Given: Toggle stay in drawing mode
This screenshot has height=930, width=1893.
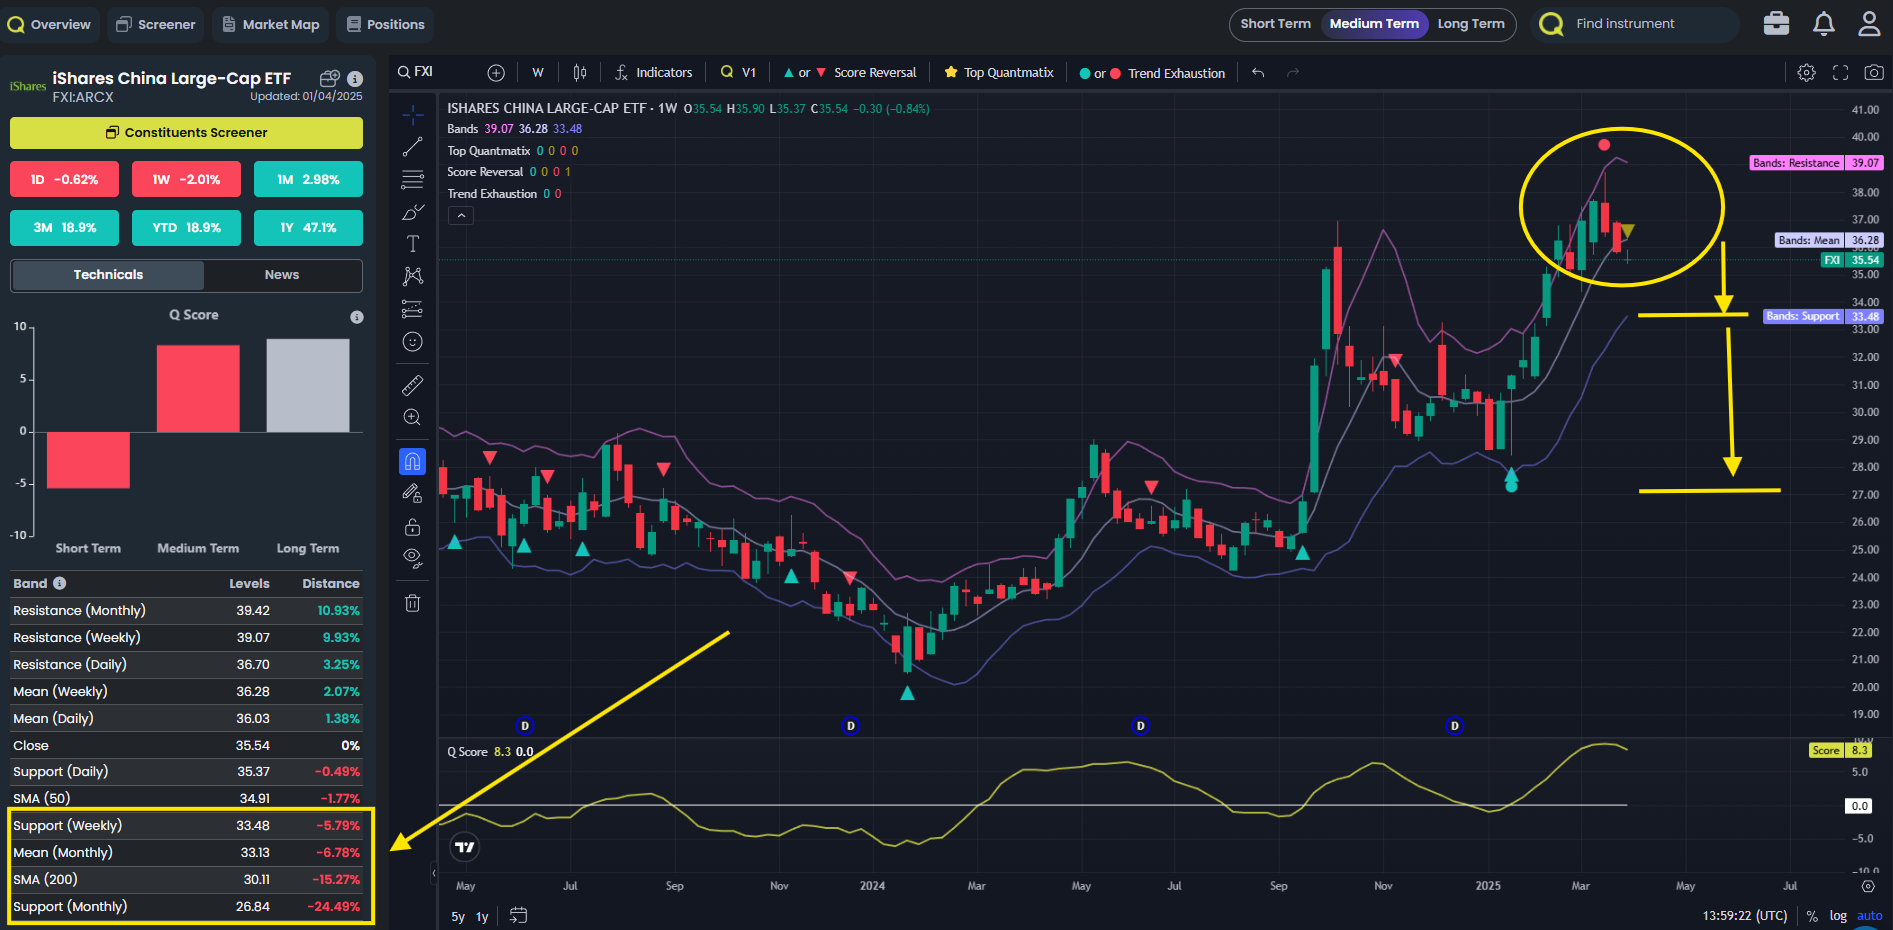Looking at the screenshot, I should [x=412, y=494].
